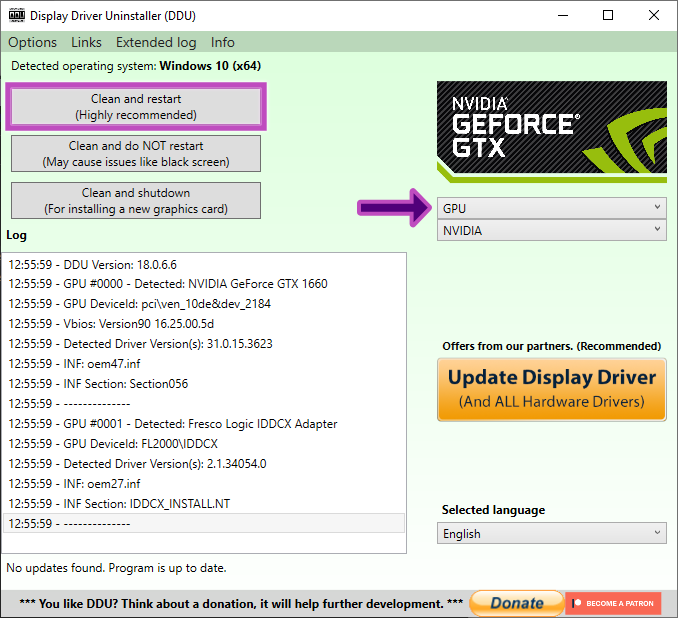Click Clean and do NOT restart button

click(x=136, y=154)
